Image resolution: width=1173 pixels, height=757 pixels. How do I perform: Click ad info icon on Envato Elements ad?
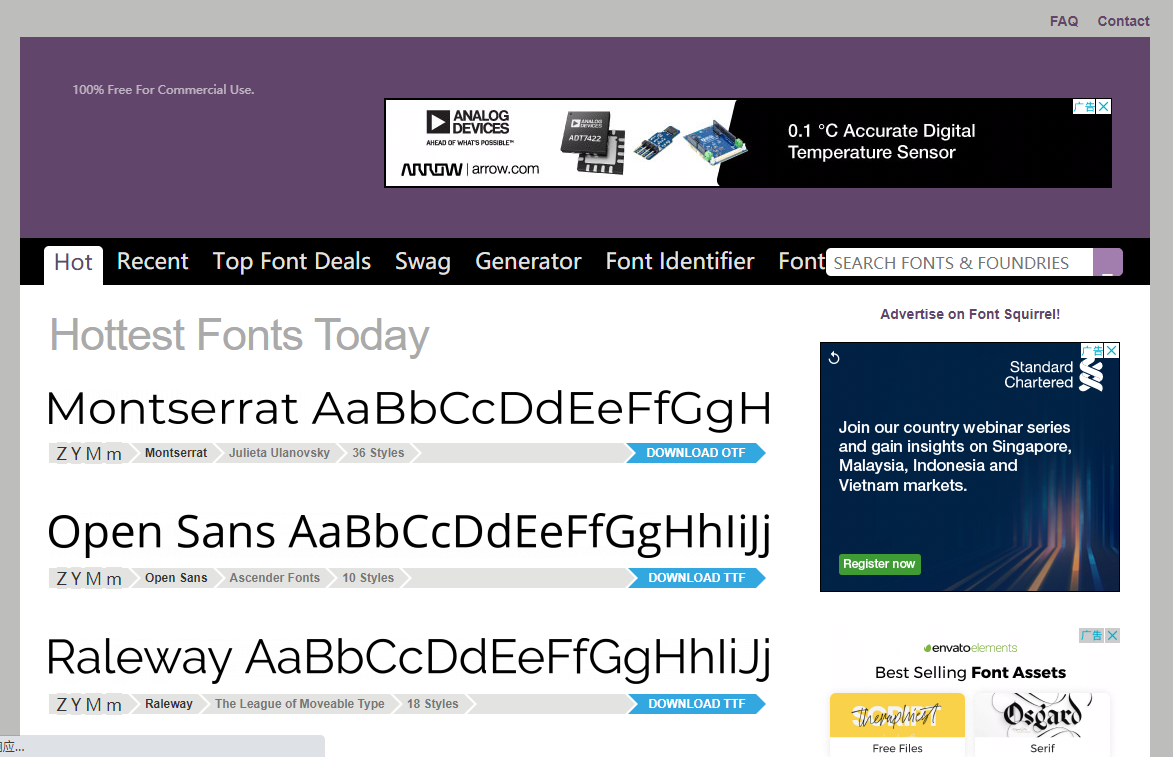click(x=1091, y=635)
